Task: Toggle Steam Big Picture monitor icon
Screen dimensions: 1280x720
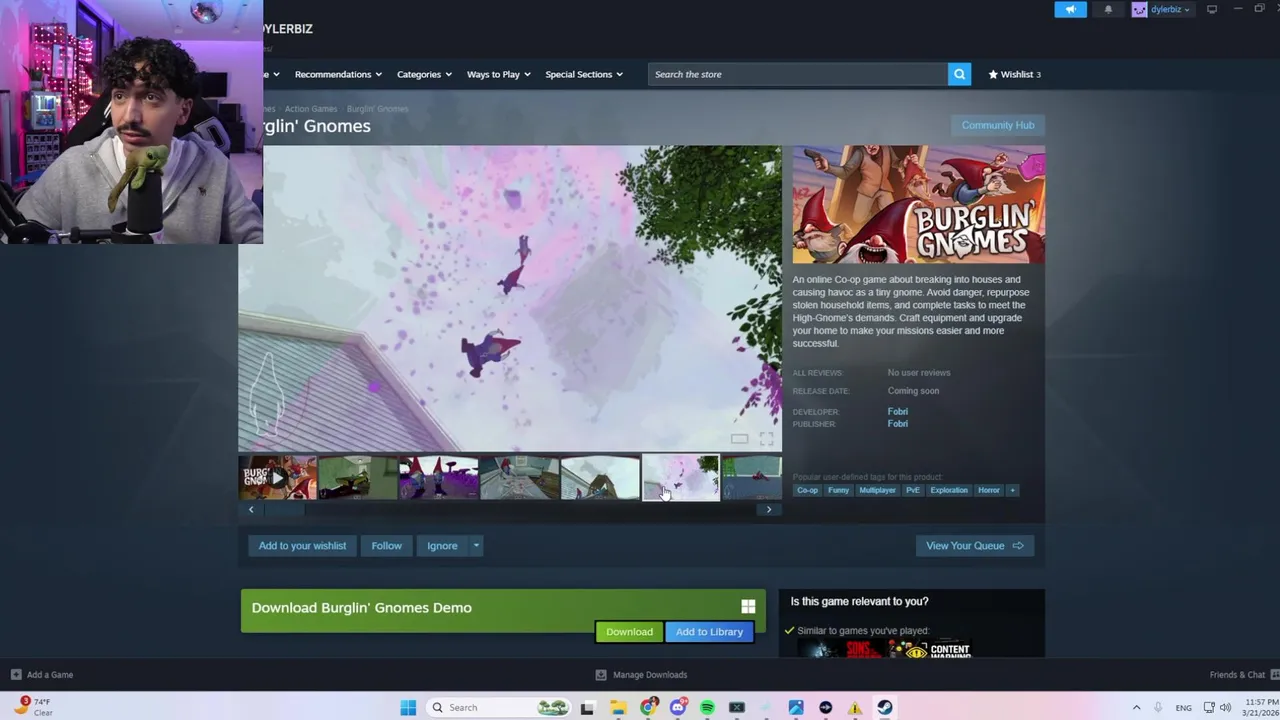Action: coord(1212,9)
